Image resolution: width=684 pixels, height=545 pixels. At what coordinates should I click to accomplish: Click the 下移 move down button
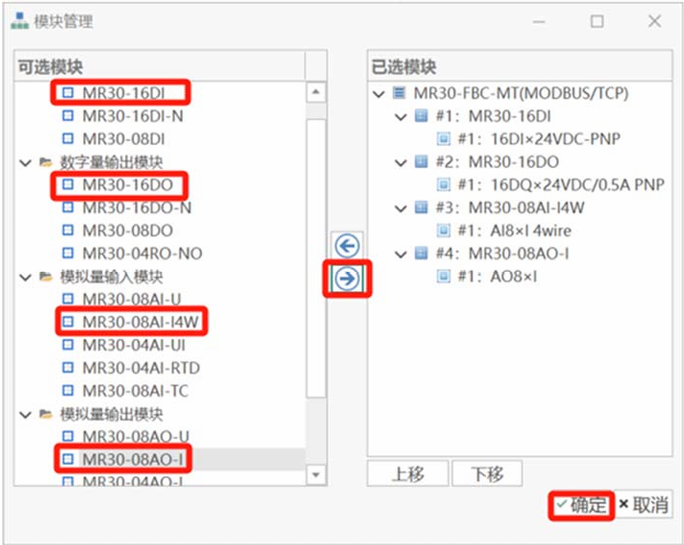pos(487,473)
